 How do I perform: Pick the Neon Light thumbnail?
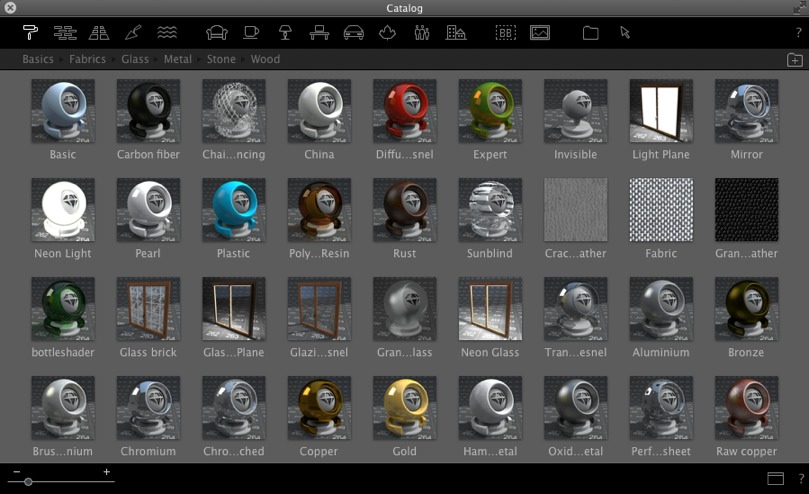[63, 210]
